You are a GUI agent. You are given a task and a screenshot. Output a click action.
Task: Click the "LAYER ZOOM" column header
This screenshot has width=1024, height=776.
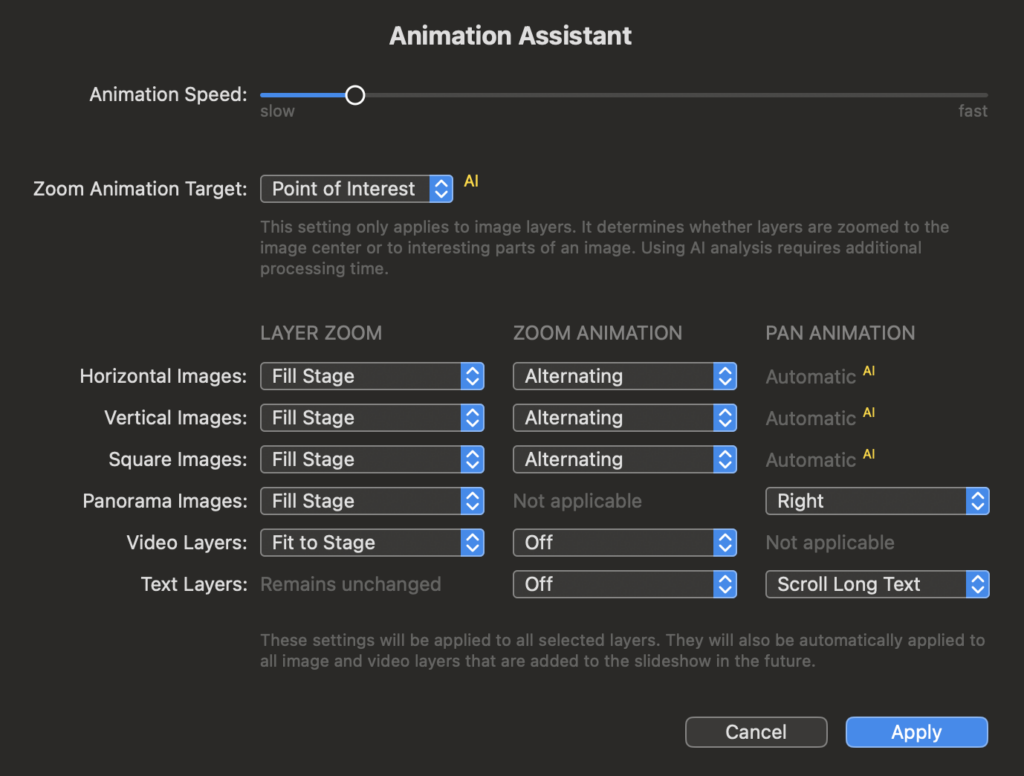(x=321, y=333)
